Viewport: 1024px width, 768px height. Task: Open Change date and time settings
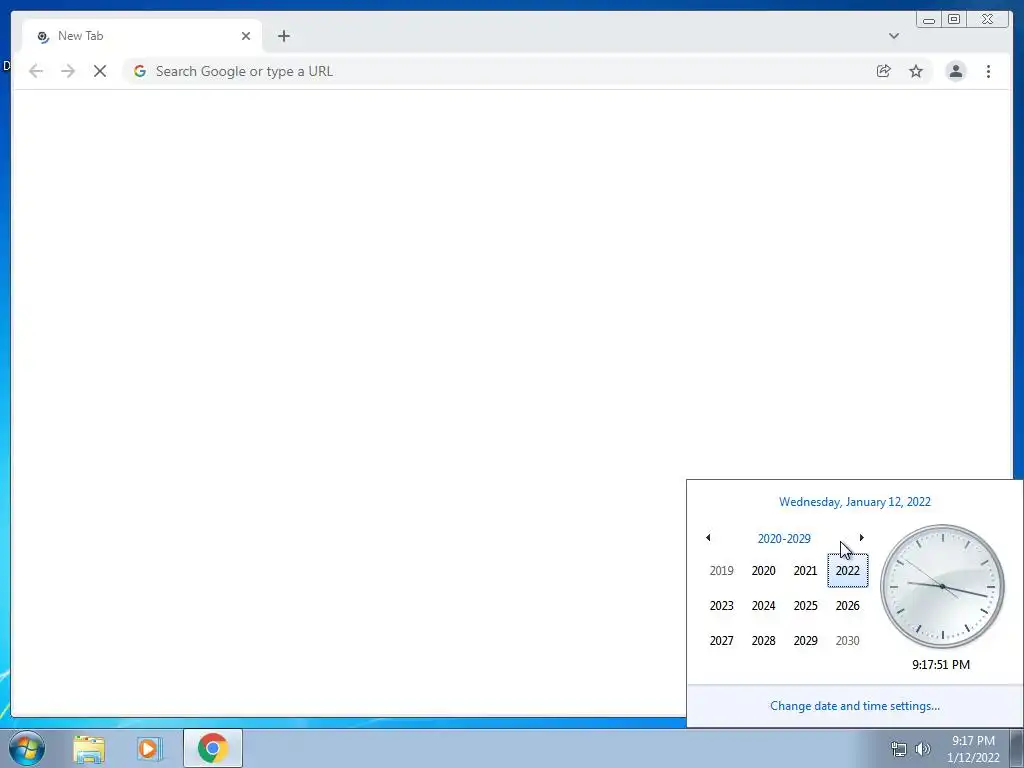[x=855, y=706]
